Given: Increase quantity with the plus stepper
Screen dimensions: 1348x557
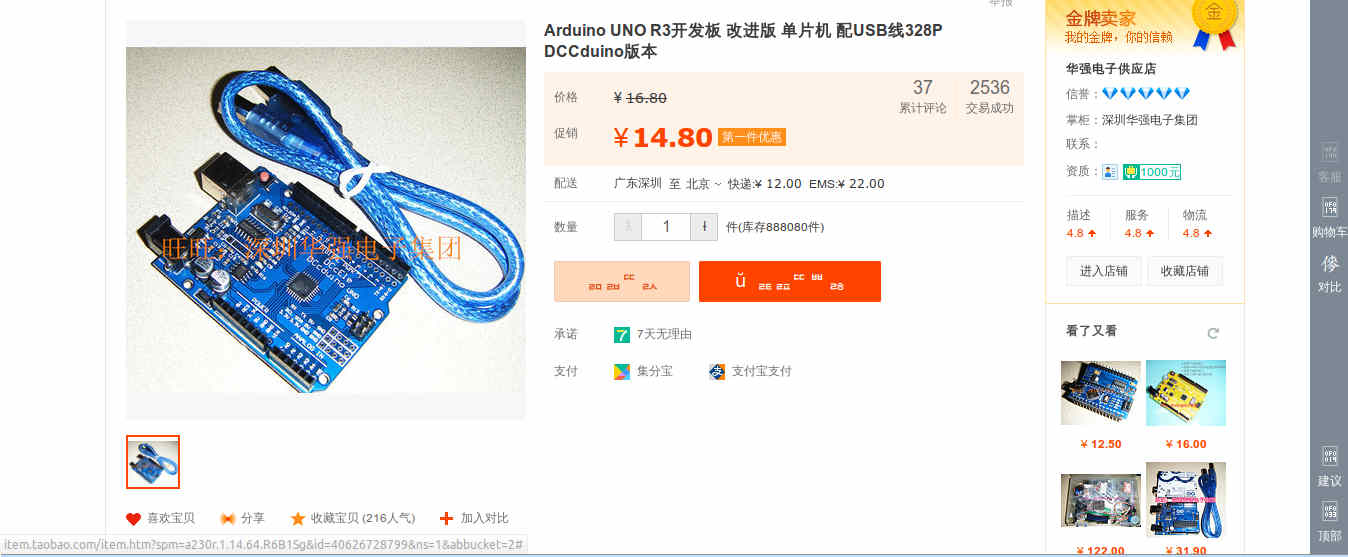Looking at the screenshot, I should point(705,227).
